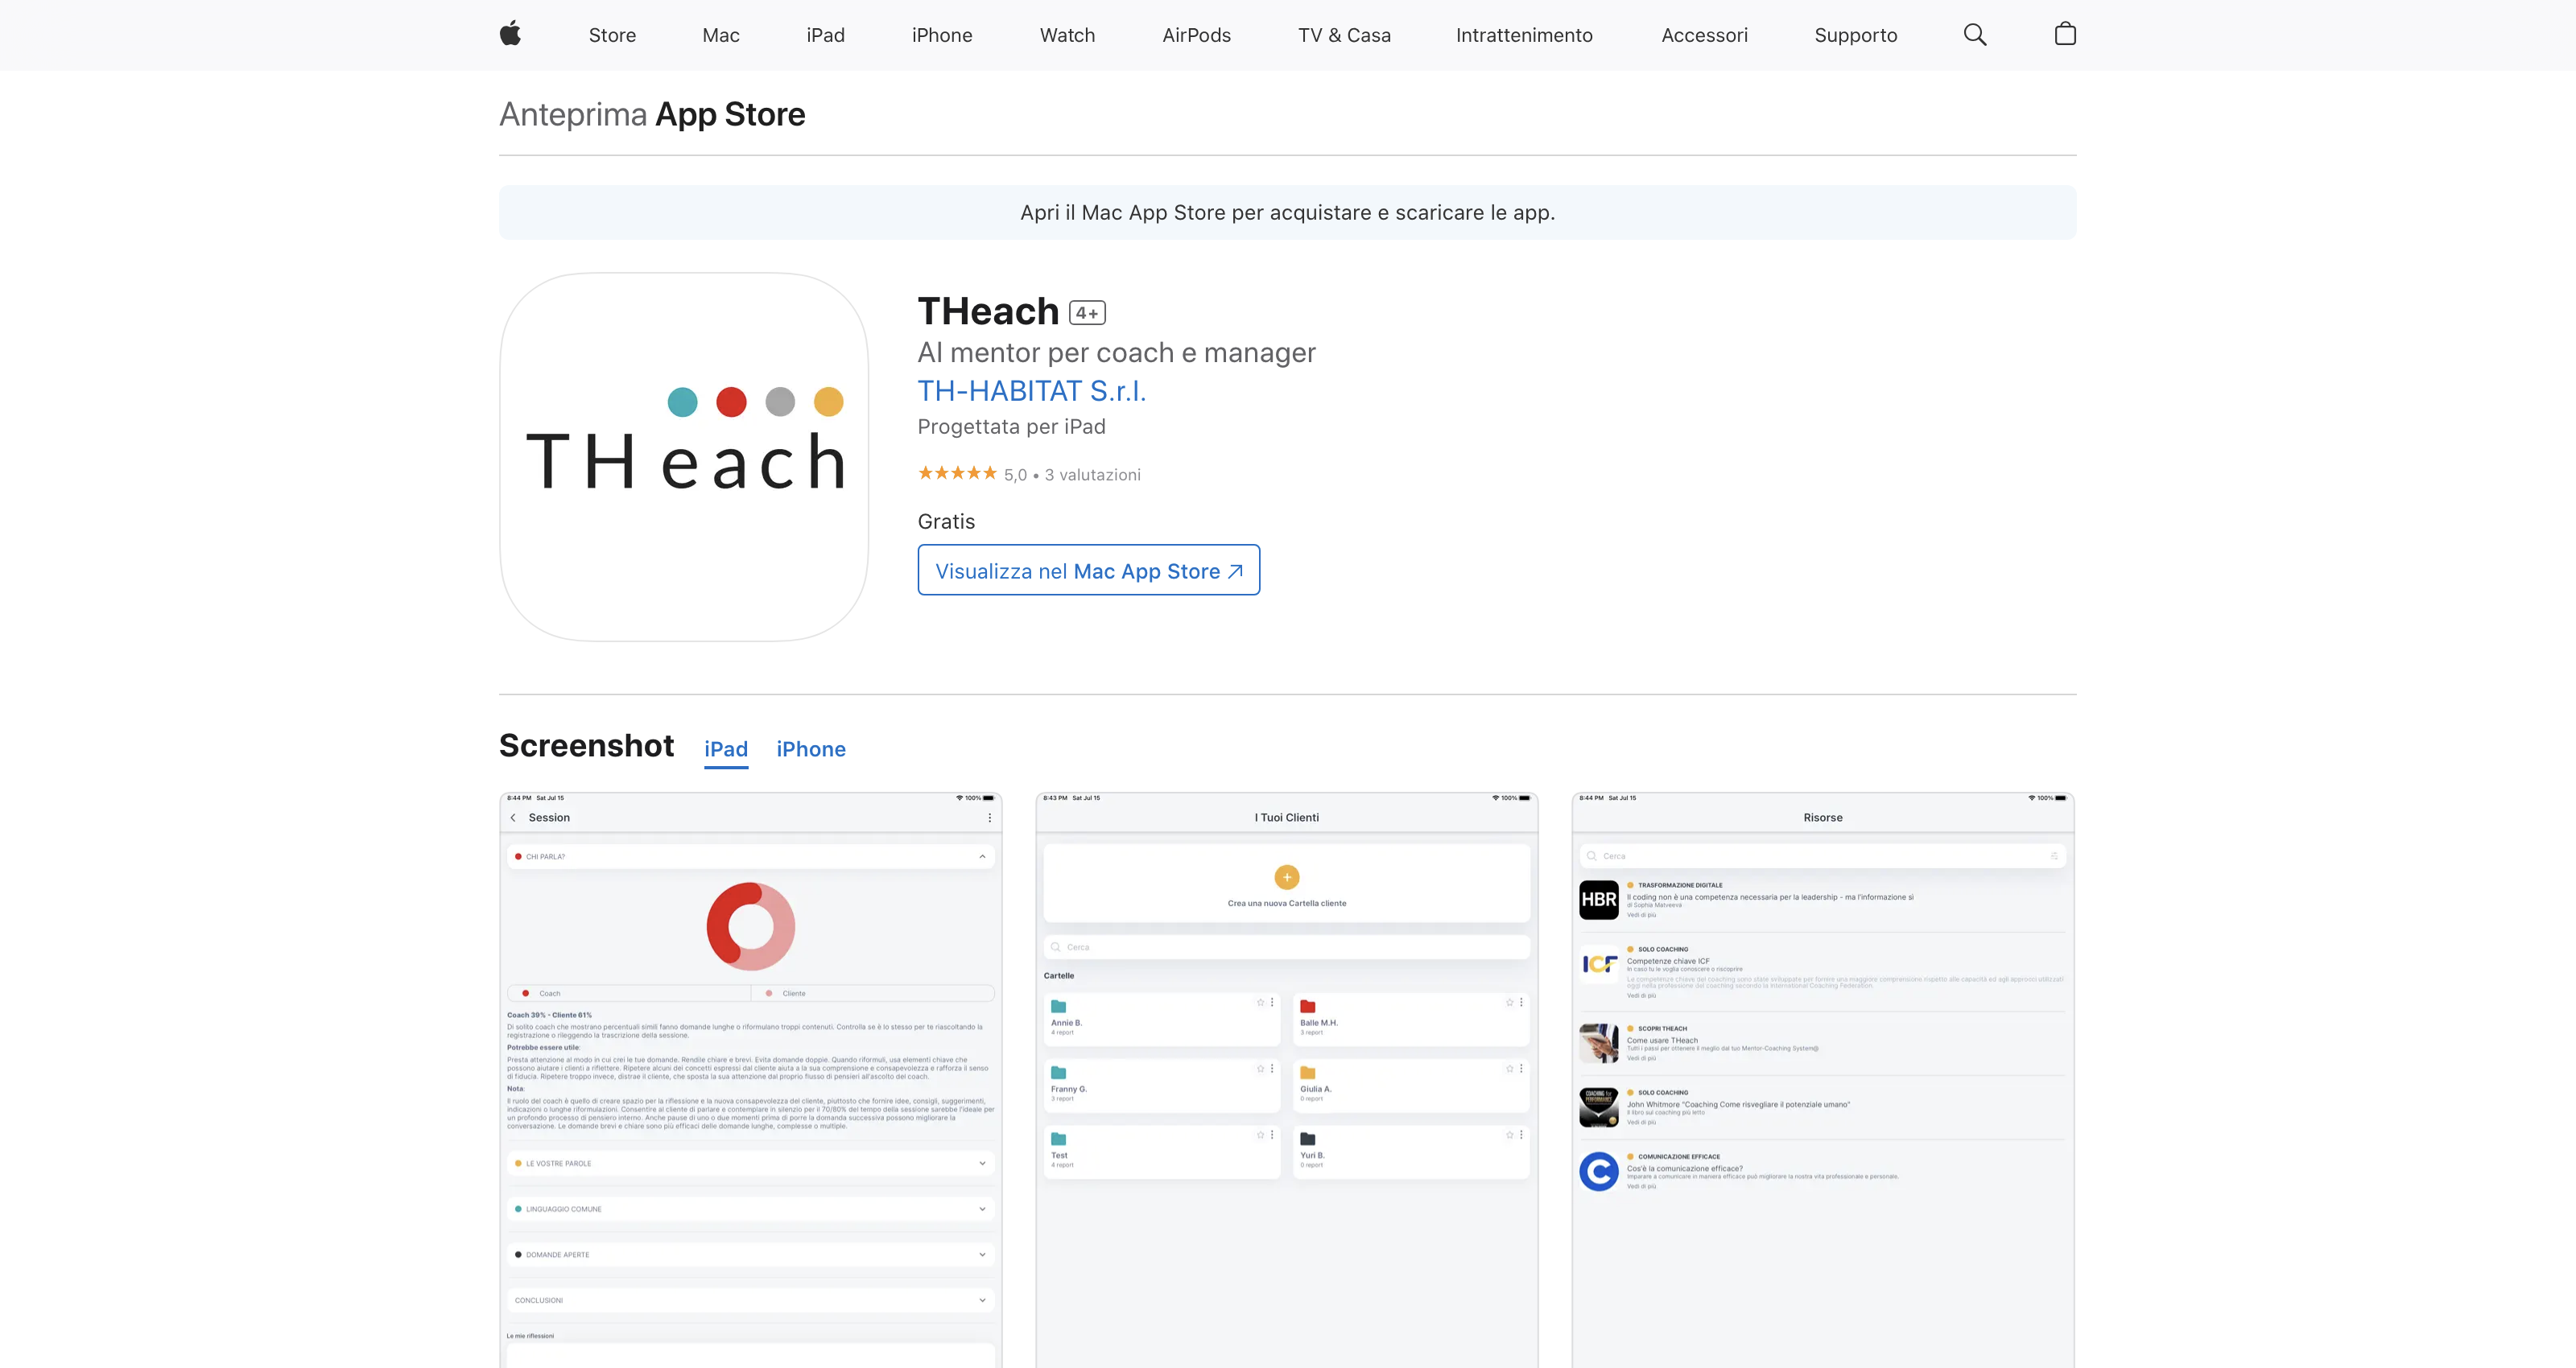This screenshot has width=2576, height=1368.
Task: Click the yellow plus icon for a new Cartella cliente
Action: (x=1287, y=877)
